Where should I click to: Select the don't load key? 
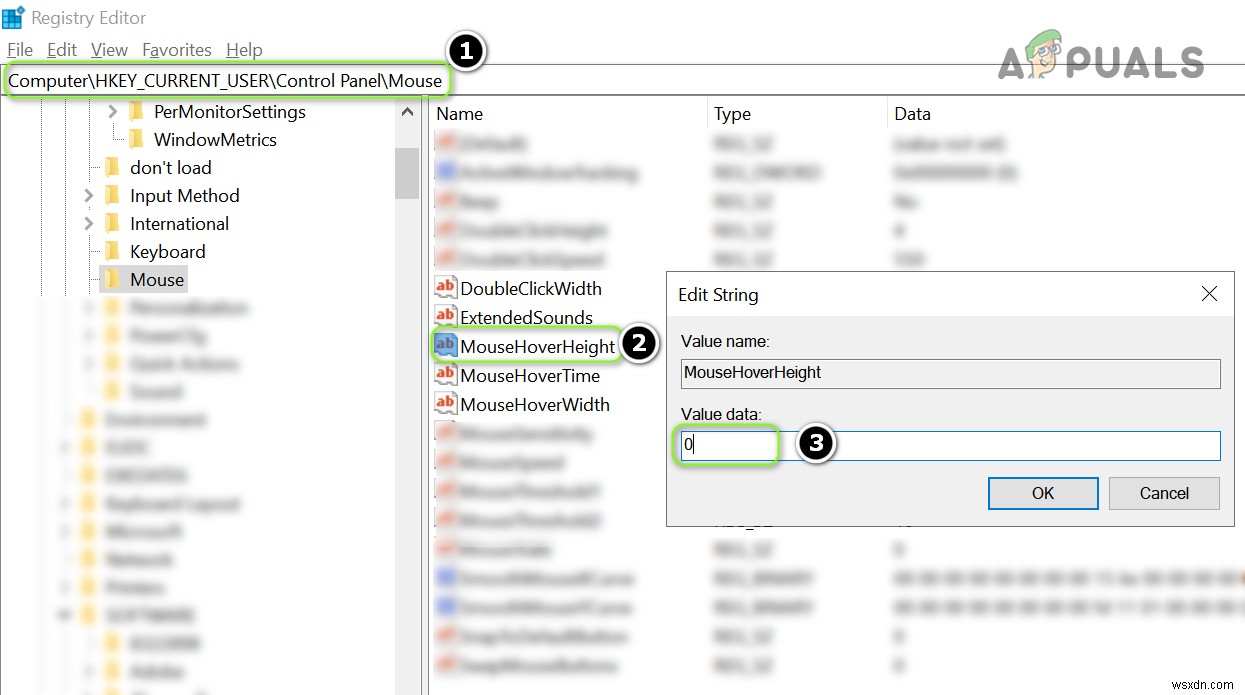[171, 168]
